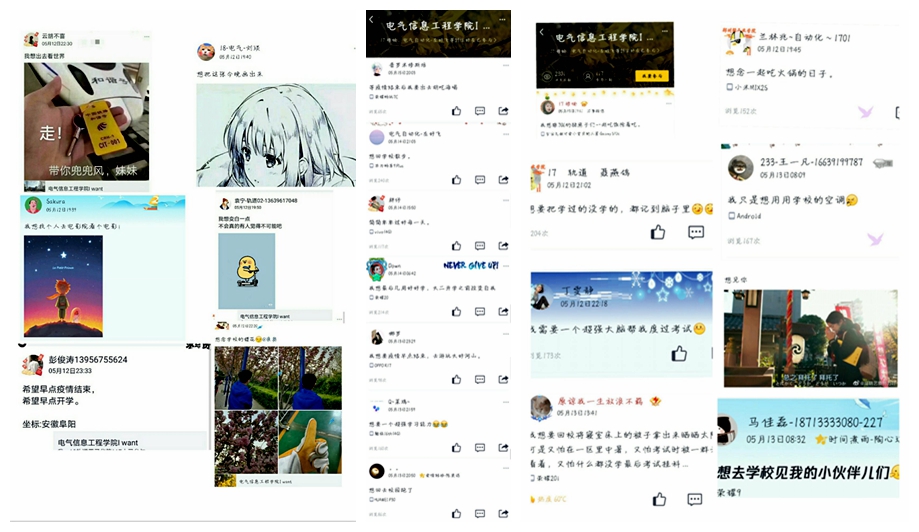This screenshot has width=919, height=532.
Task: Open three-dot menu in leftmost 电气信息工程学院 header
Action: tap(503, 19)
